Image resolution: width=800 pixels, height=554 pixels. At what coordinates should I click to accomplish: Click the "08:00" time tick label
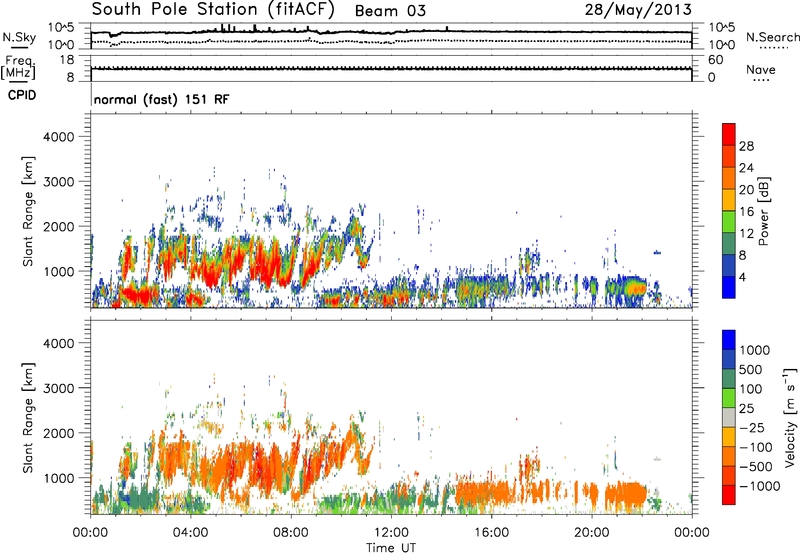coord(291,533)
